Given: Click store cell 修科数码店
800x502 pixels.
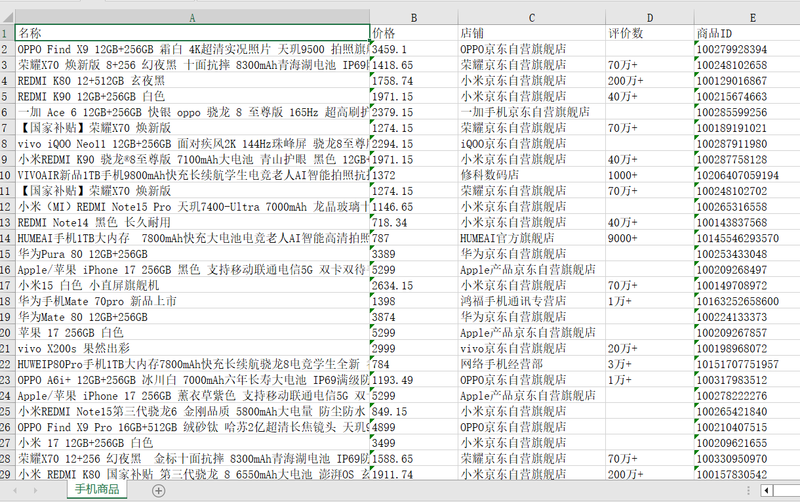Looking at the screenshot, I should (x=532, y=175).
